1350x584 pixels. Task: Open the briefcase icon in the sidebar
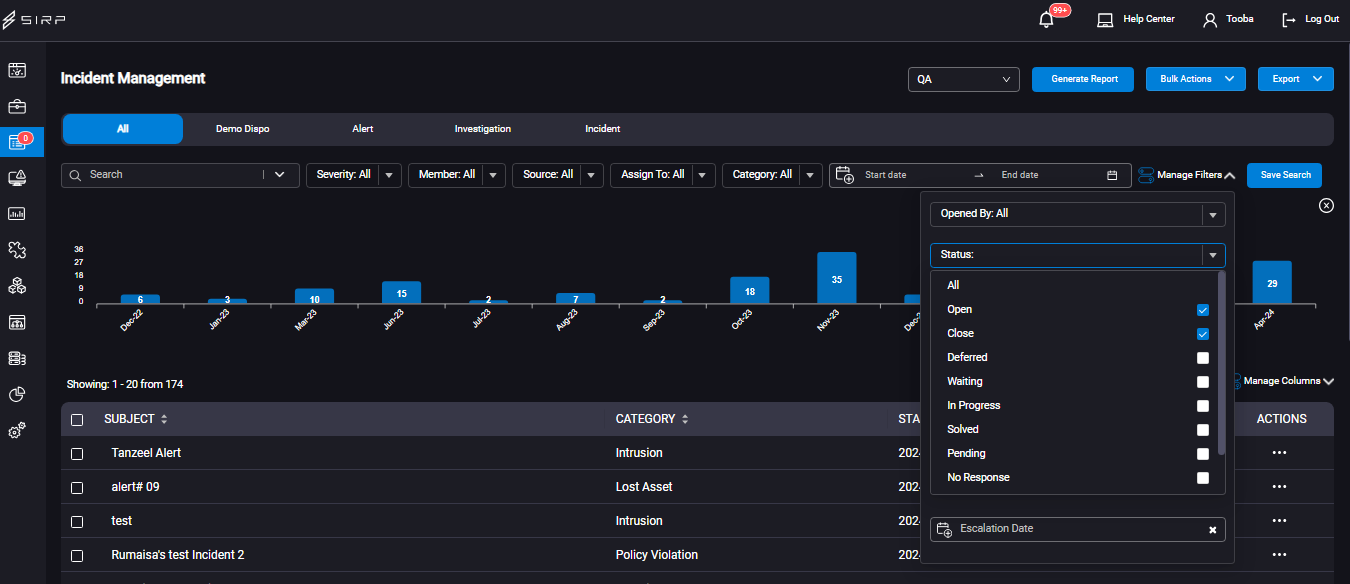click(17, 106)
